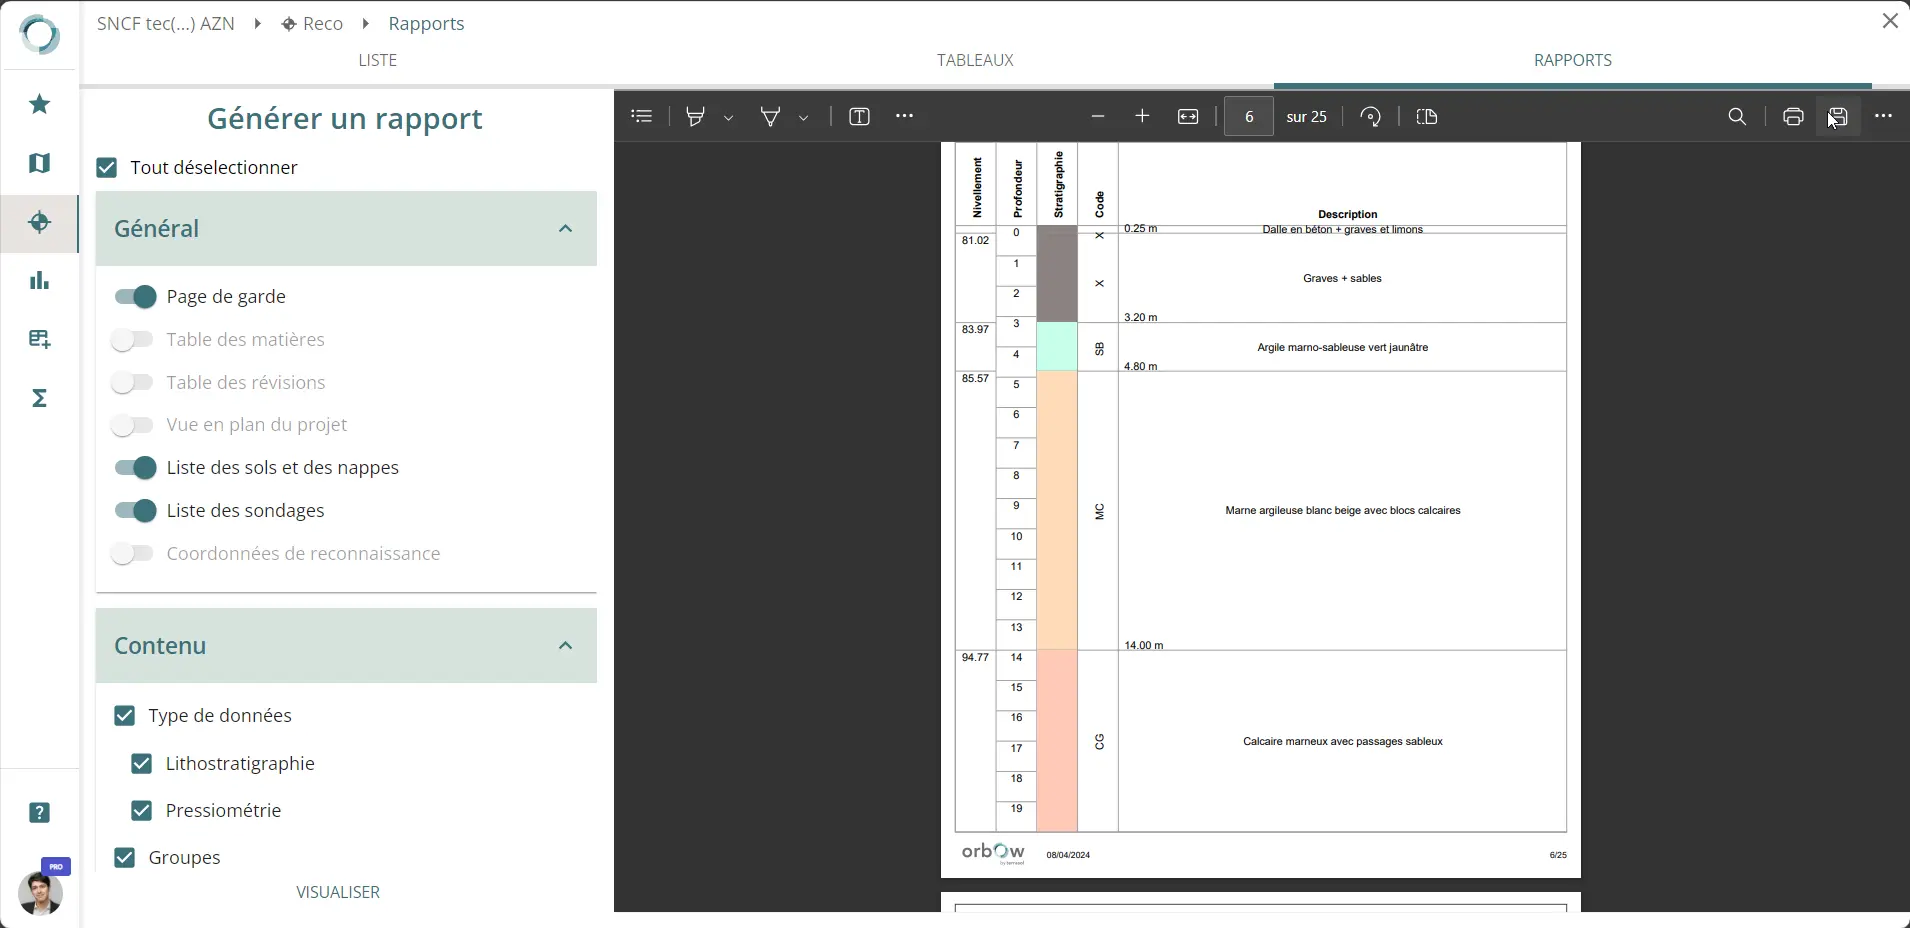Print the PDF report
Viewport: 1910px width, 928px height.
tap(1793, 117)
